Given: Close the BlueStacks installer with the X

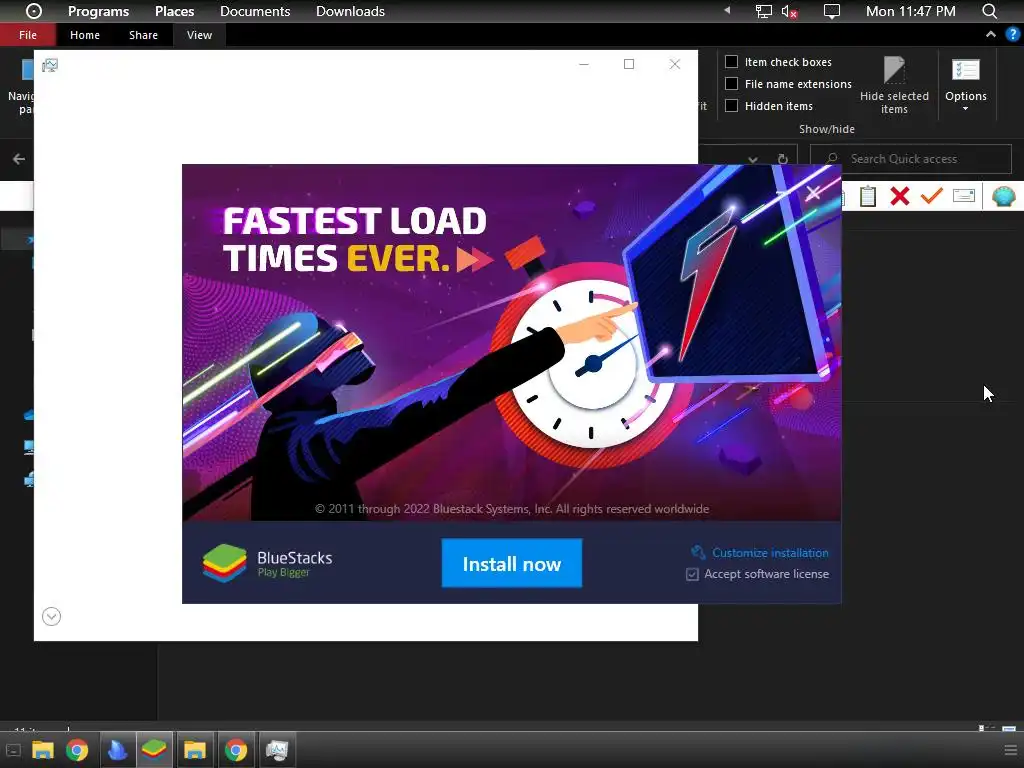Looking at the screenshot, I should [813, 193].
